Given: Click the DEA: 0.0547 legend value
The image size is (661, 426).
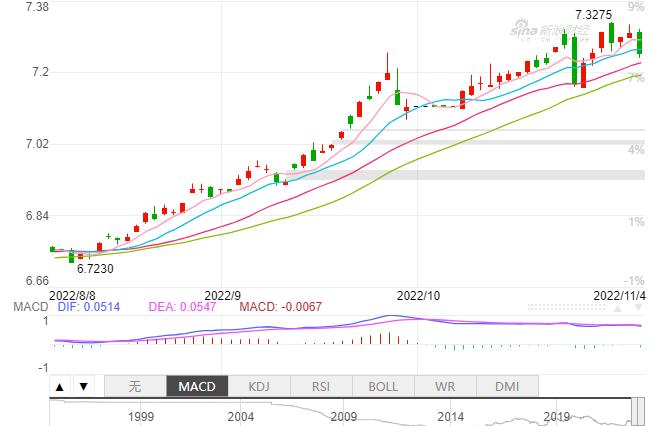Looking at the screenshot, I should click(x=180, y=305).
